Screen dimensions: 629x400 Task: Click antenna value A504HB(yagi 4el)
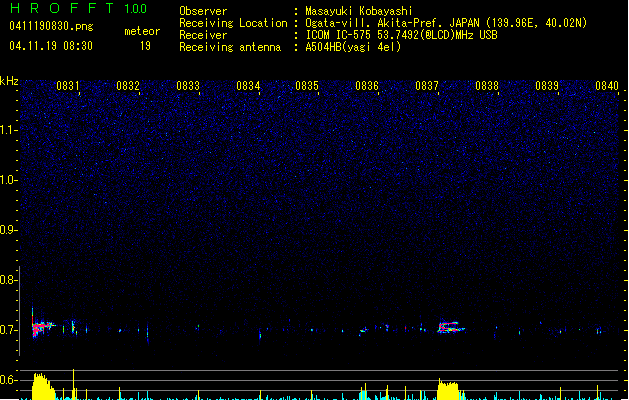click(x=353, y=47)
